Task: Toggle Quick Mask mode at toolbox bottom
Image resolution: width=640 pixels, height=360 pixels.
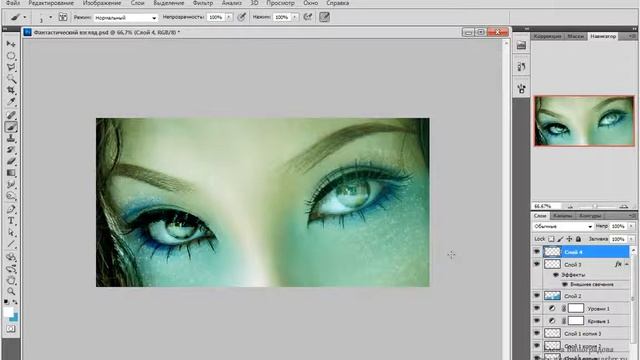Action: tap(11, 329)
